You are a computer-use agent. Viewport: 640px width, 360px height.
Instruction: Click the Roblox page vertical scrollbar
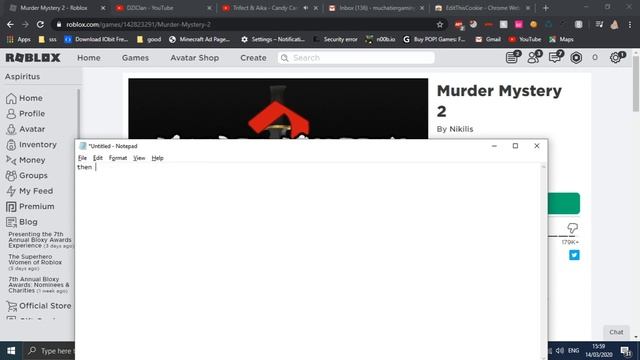636,84
